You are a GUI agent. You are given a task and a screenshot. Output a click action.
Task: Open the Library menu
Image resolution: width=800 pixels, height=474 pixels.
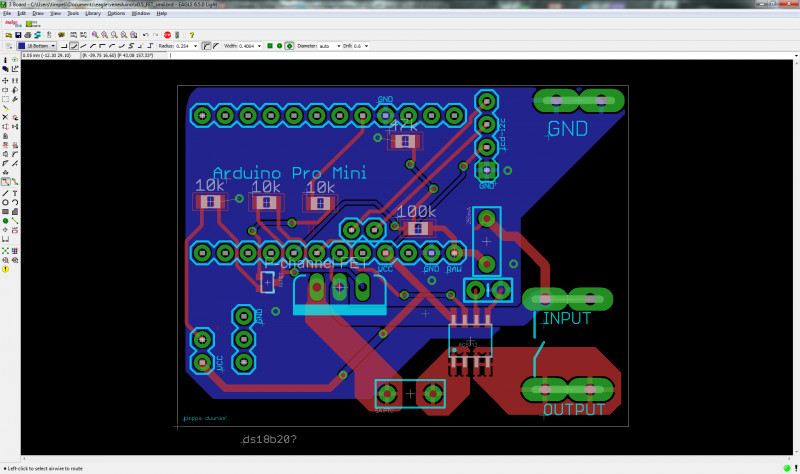point(91,13)
